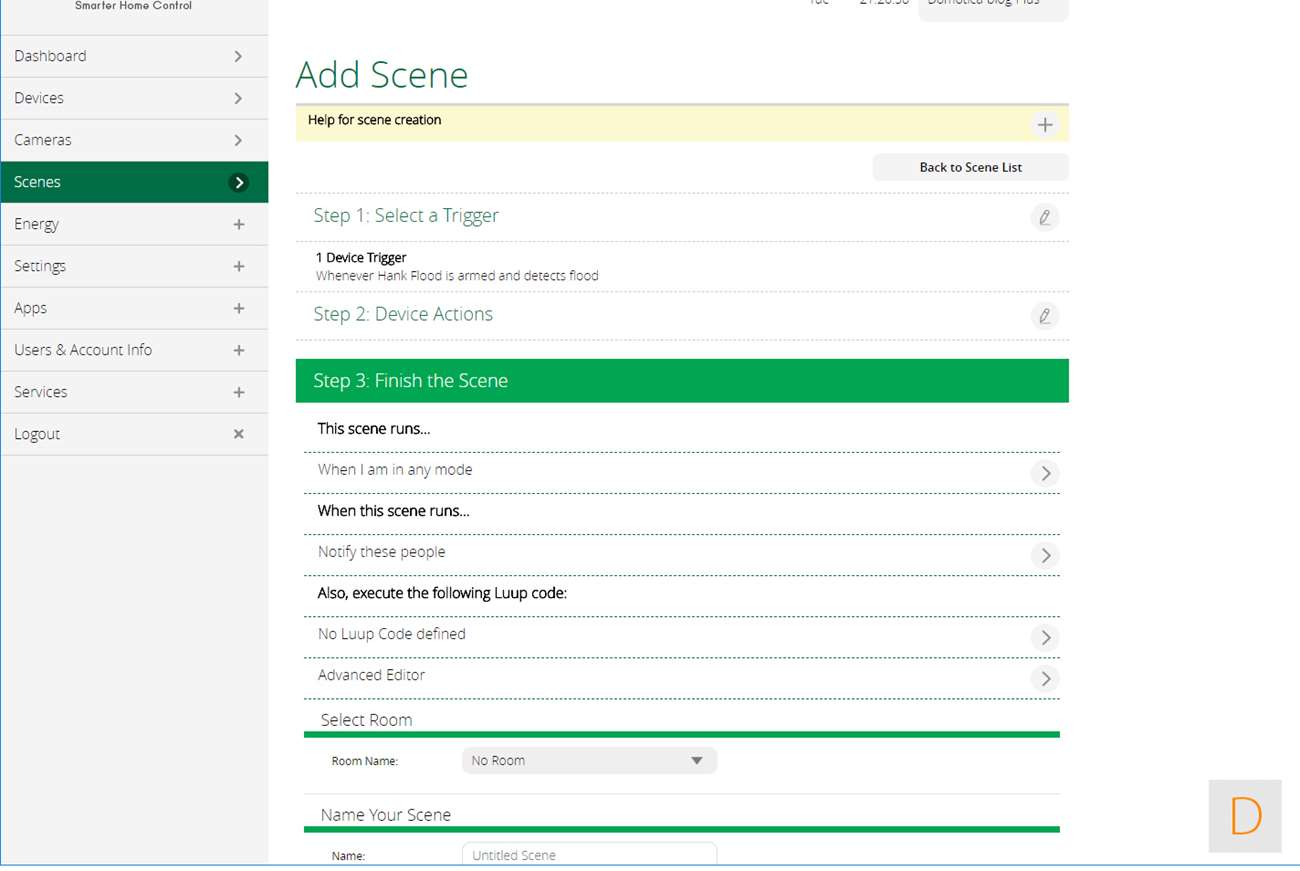Image resolution: width=1300 pixels, height=871 pixels.
Task: Click the Logout X icon in sidebar
Action: [x=238, y=434]
